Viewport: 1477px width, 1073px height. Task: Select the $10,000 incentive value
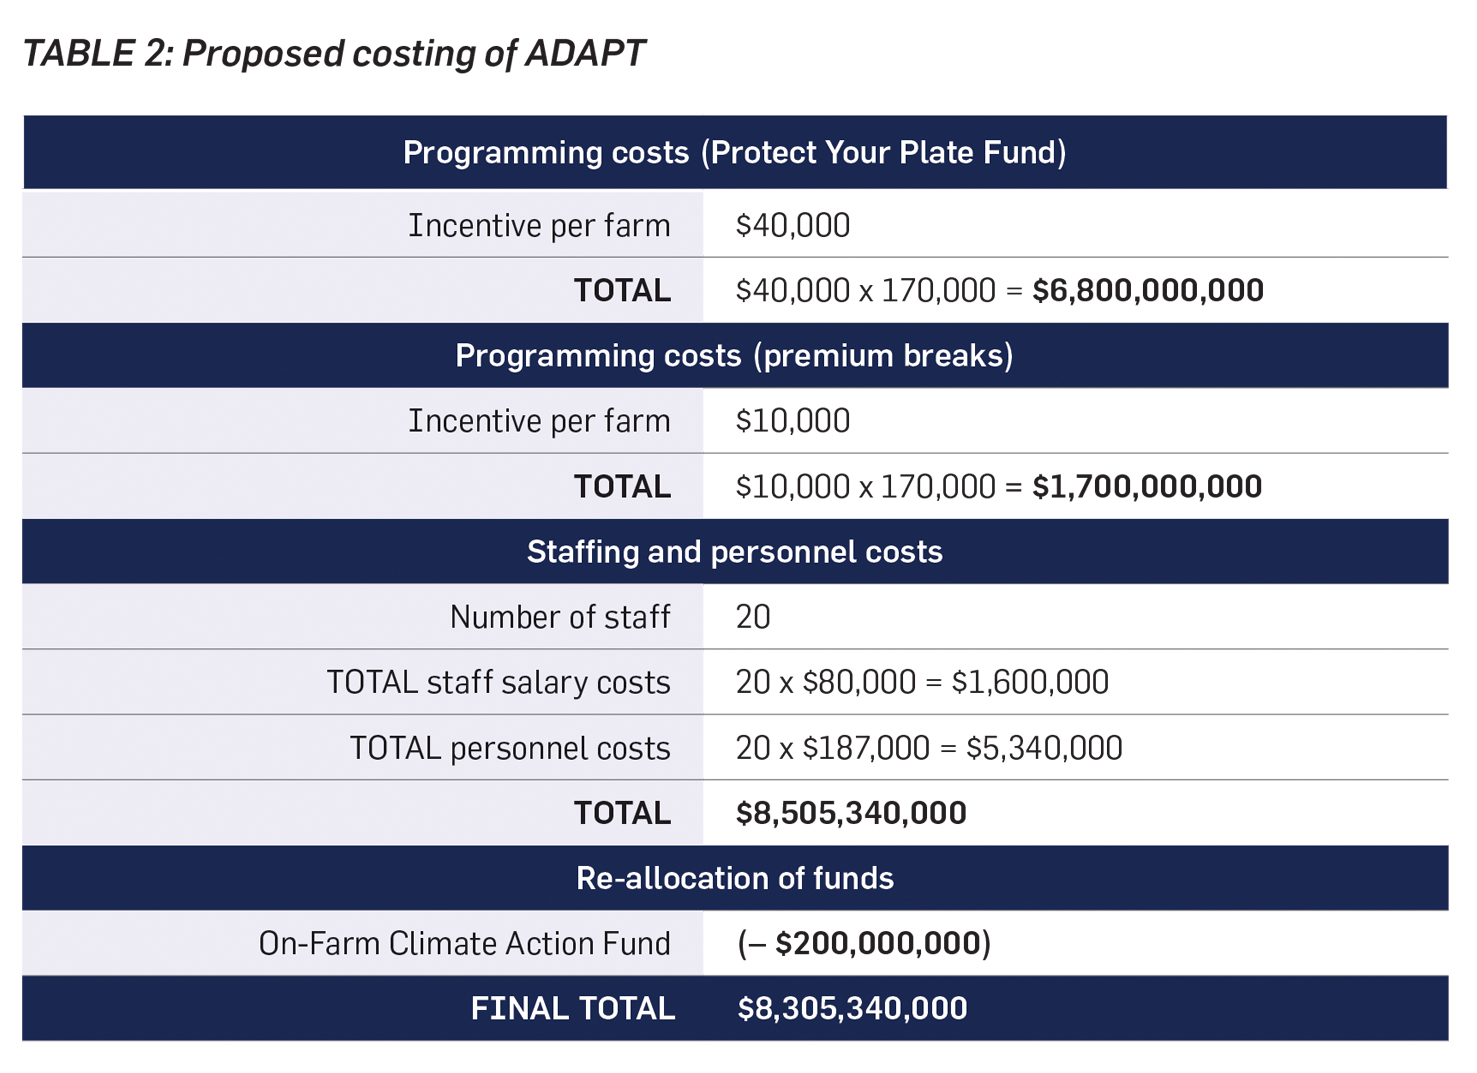tap(792, 420)
